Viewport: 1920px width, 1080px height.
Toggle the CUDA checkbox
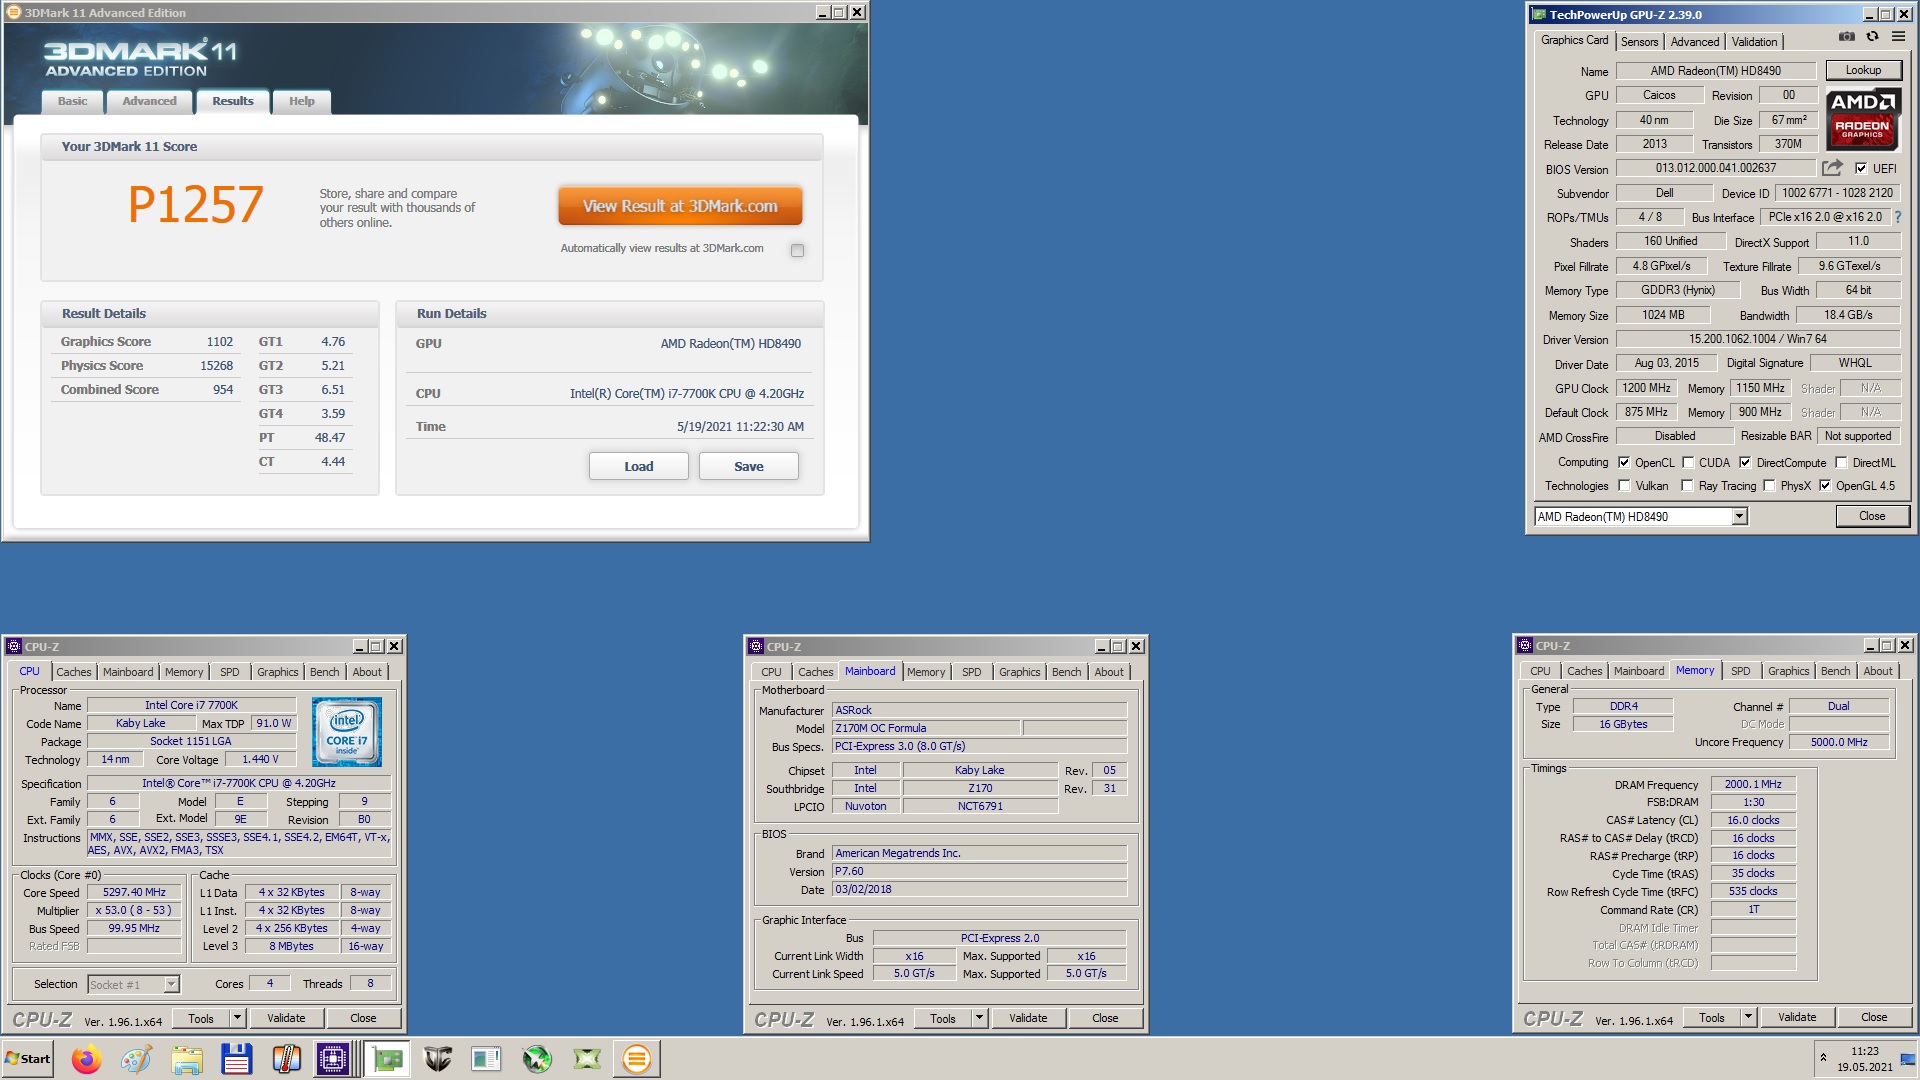1688,462
